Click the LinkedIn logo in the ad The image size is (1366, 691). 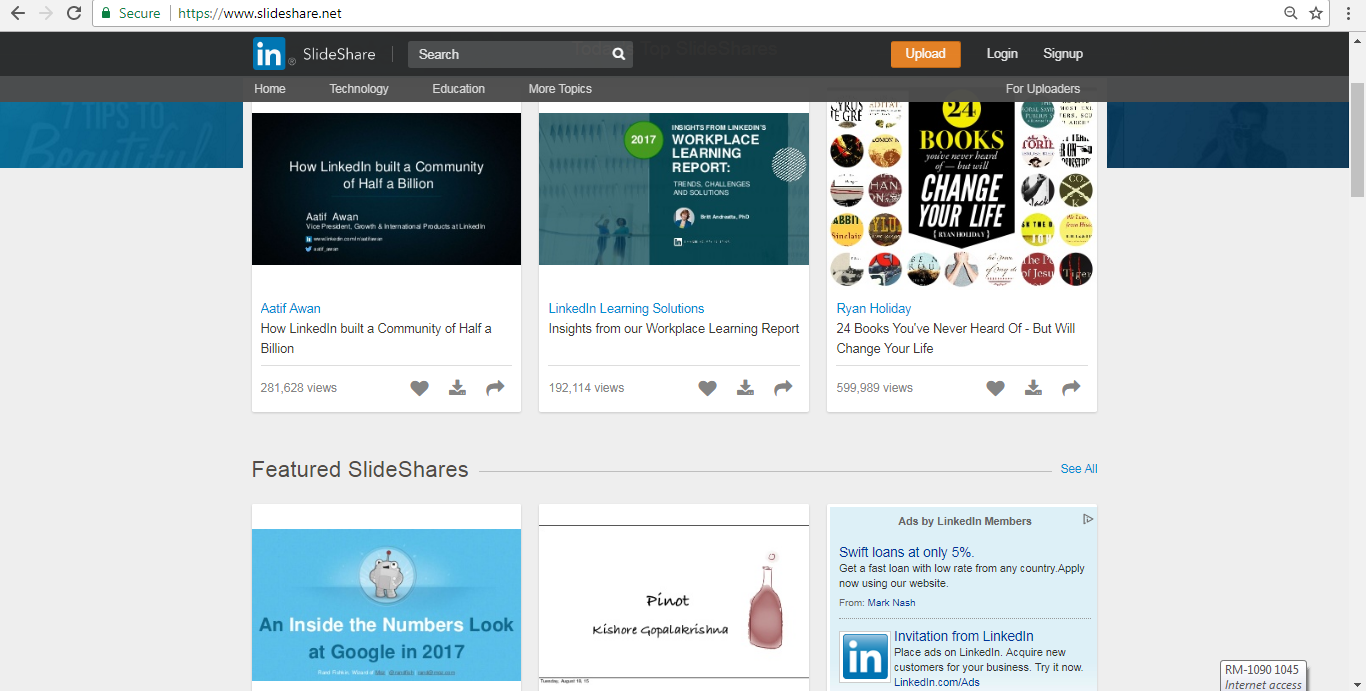pyautogui.click(x=865, y=658)
